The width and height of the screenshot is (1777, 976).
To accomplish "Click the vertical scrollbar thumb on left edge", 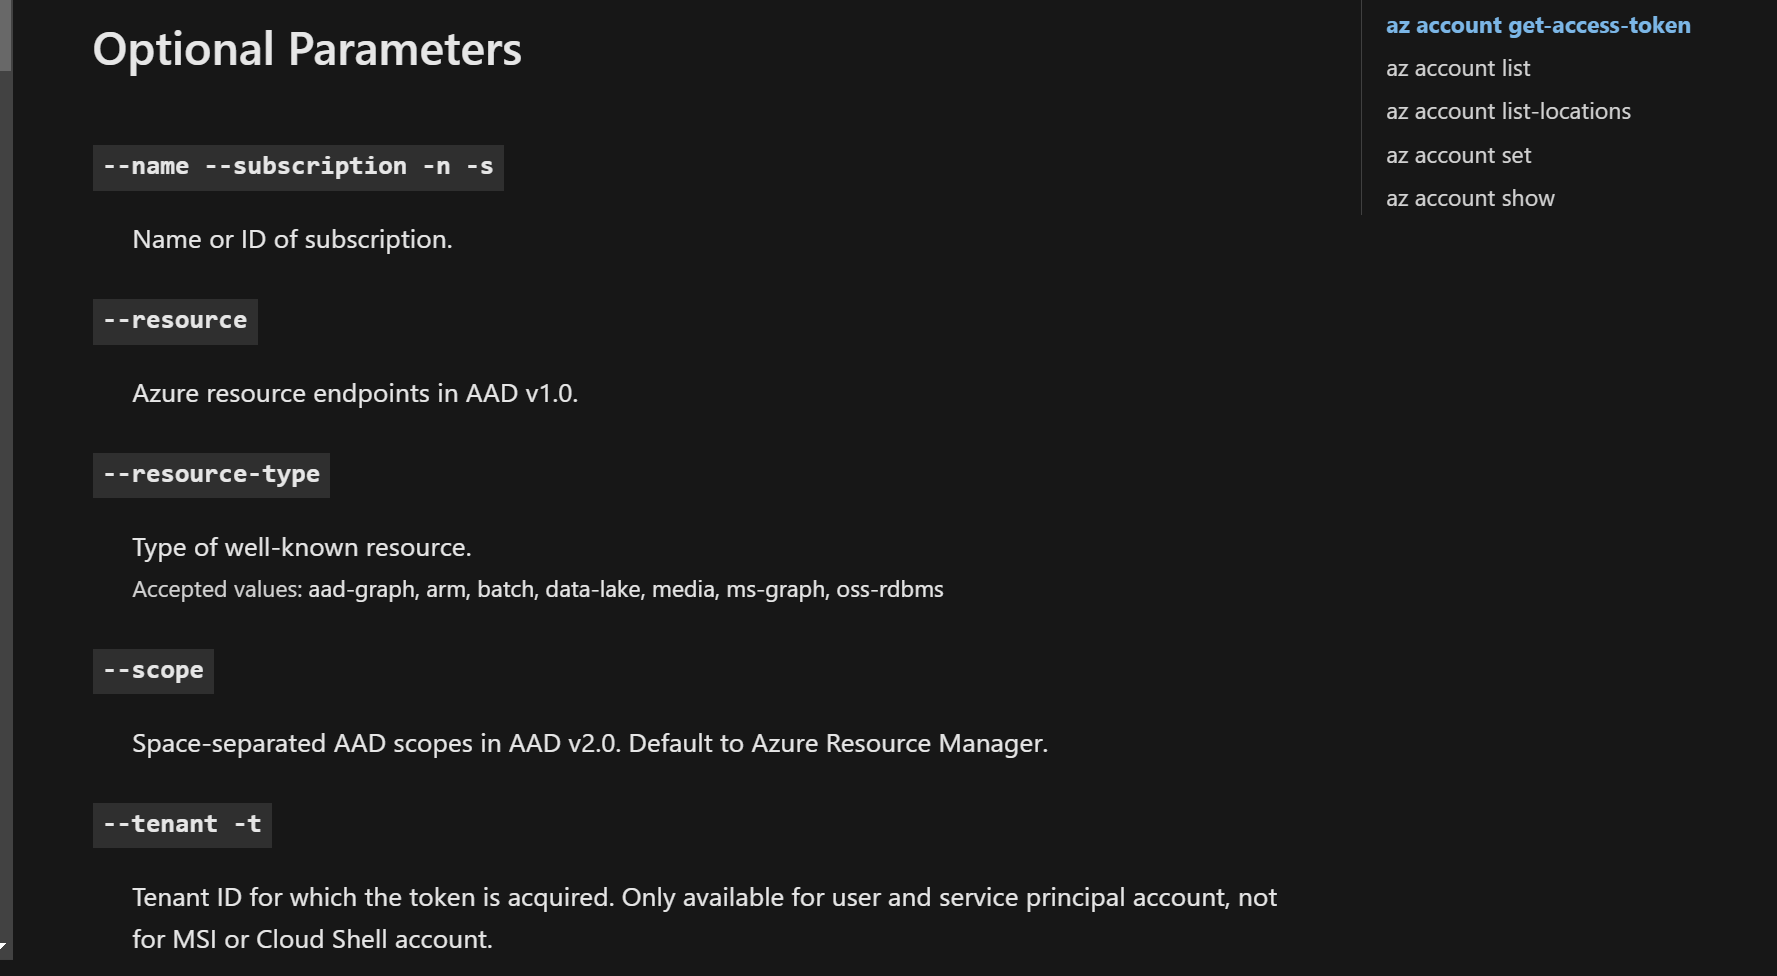I will point(6,36).
